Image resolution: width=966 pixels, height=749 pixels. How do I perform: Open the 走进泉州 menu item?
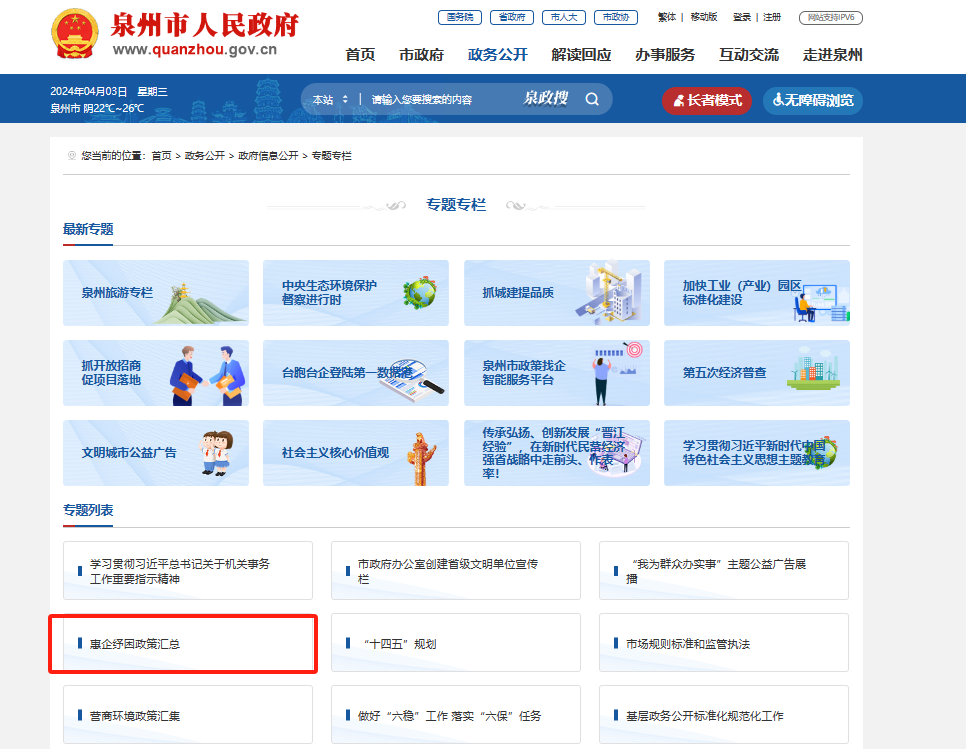(x=832, y=55)
